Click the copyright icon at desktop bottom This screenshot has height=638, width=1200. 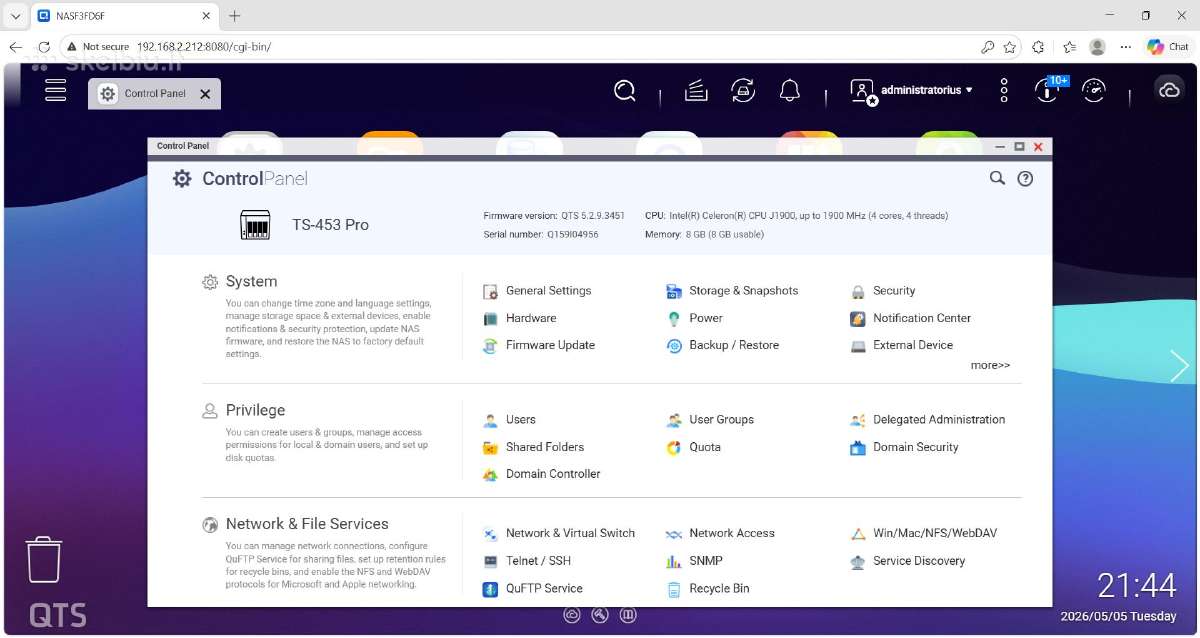coord(572,616)
